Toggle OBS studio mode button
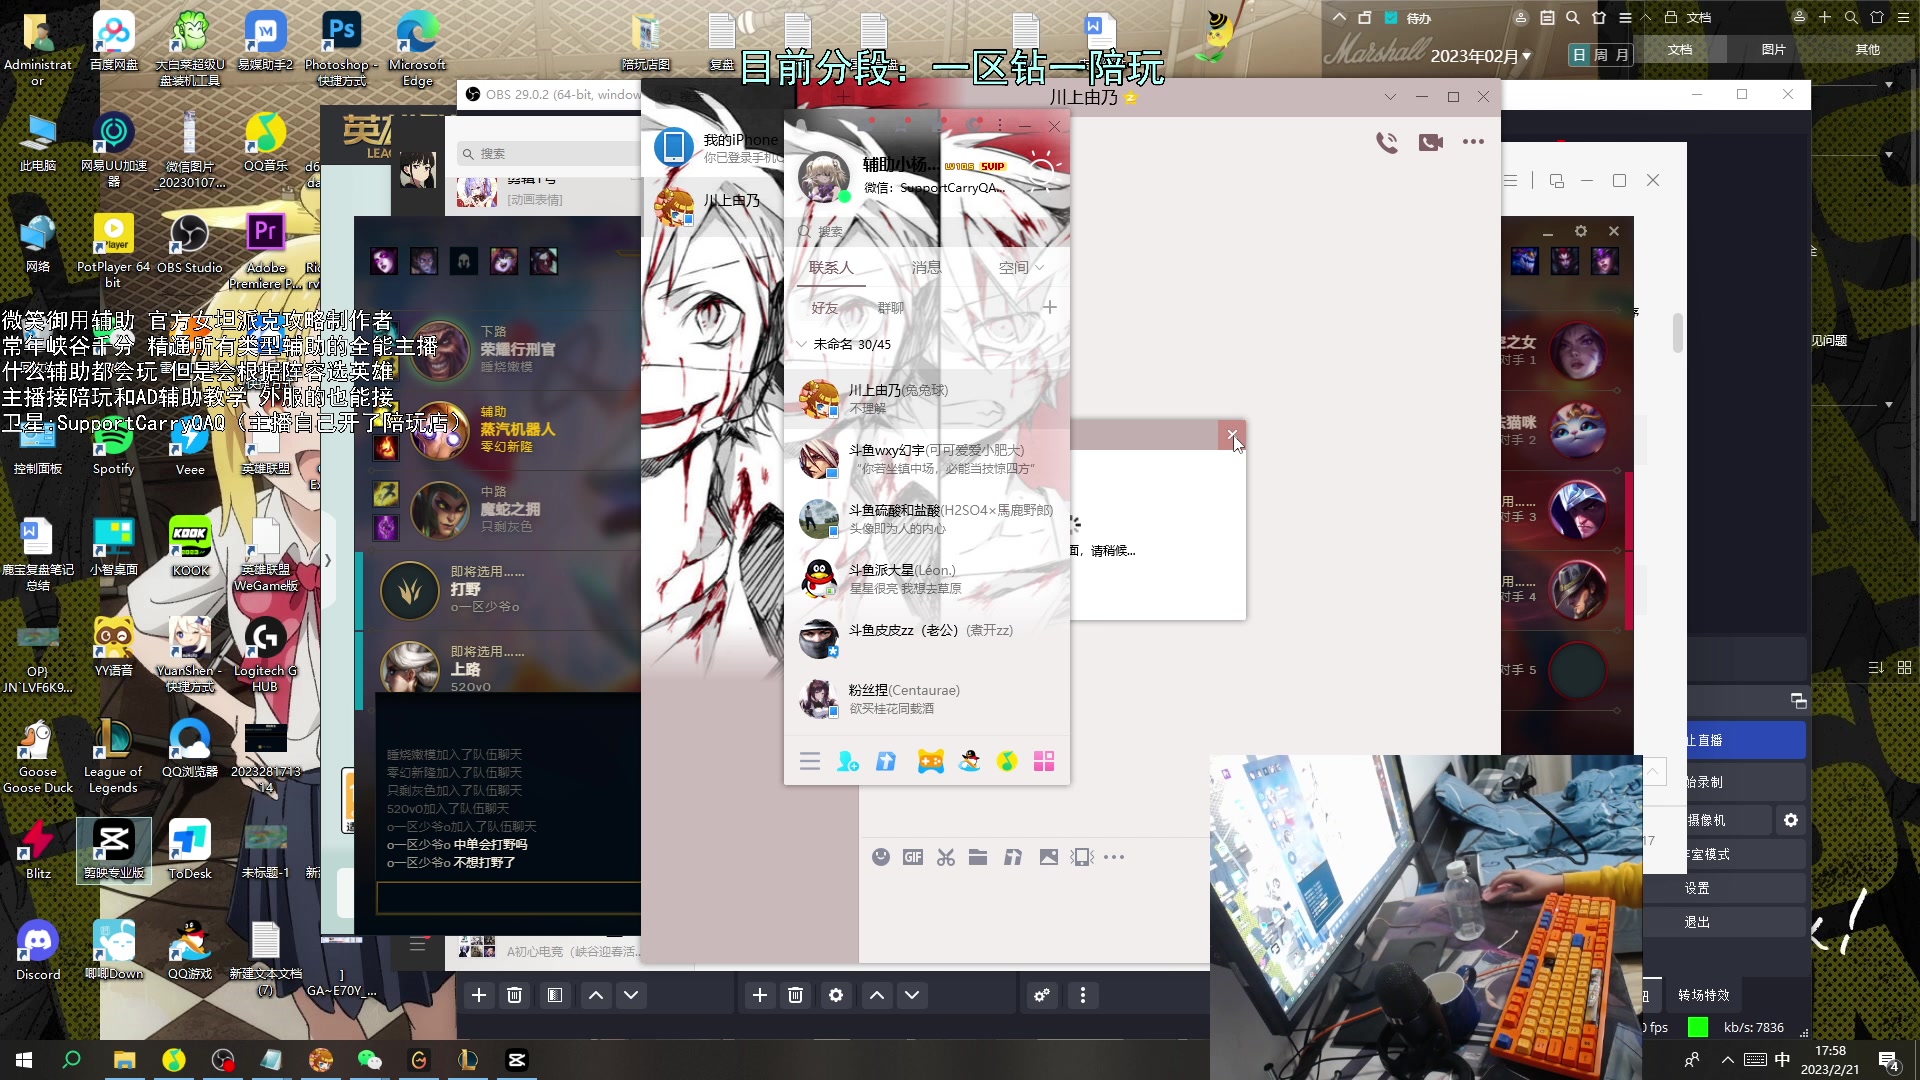 1745,854
